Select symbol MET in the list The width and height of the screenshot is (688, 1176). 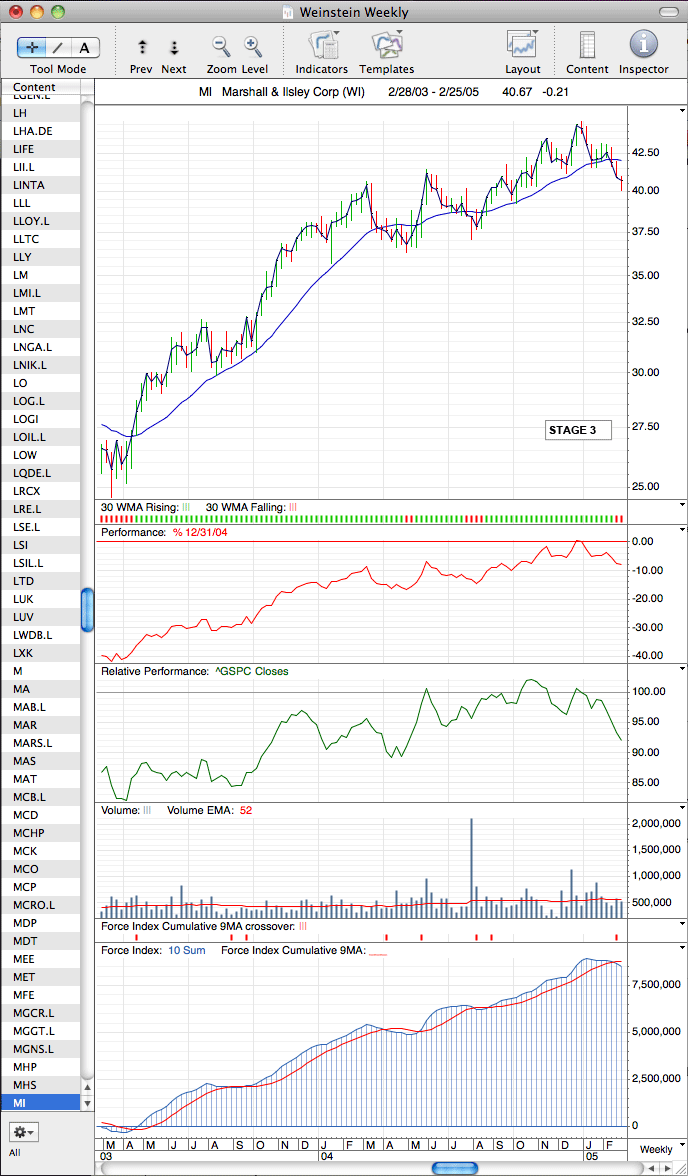click(41, 976)
